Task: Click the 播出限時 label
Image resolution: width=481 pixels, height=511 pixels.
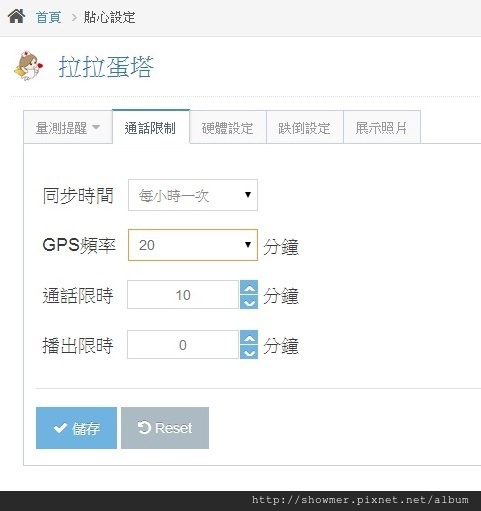Action: (78, 346)
